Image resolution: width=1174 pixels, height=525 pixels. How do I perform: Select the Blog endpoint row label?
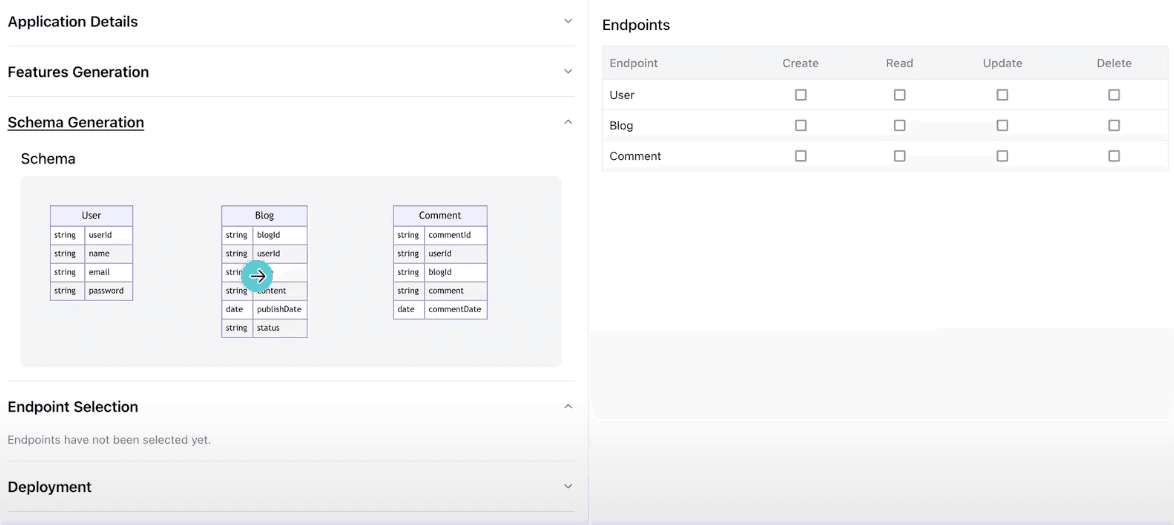coord(621,126)
